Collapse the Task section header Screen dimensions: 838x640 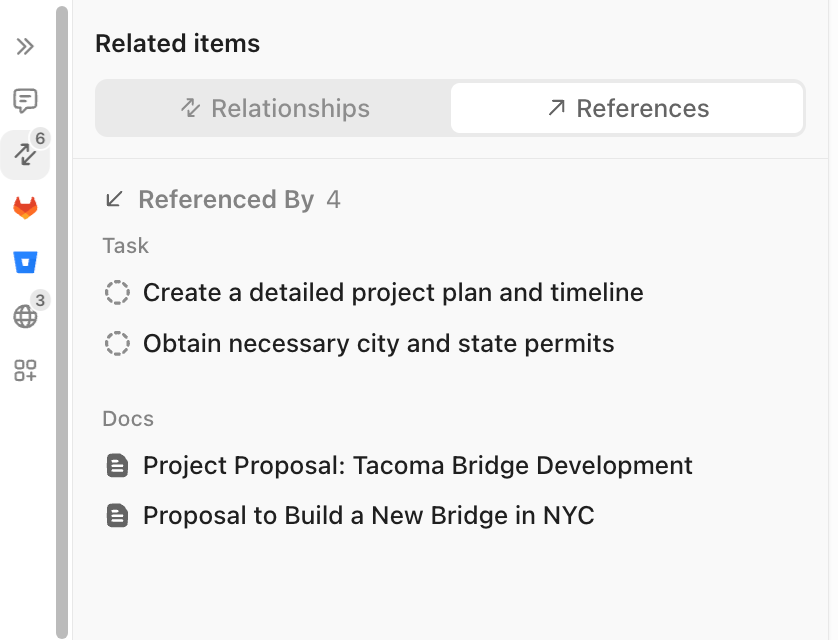coord(125,245)
